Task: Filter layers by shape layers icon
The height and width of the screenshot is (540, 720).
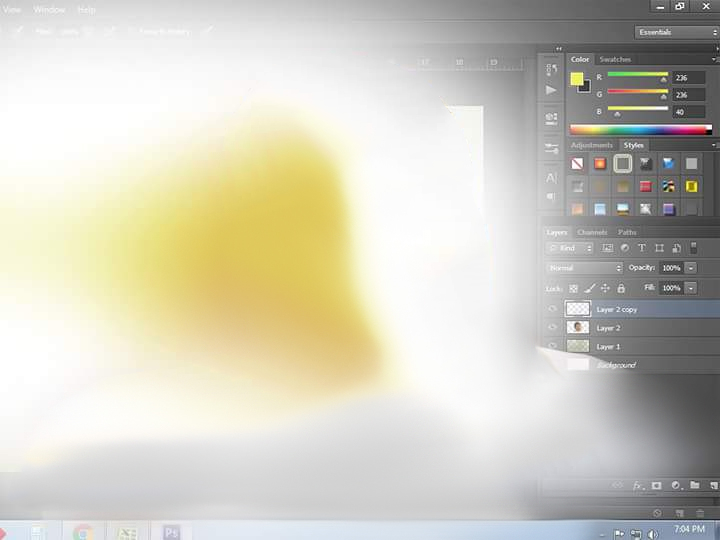Action: [659, 248]
